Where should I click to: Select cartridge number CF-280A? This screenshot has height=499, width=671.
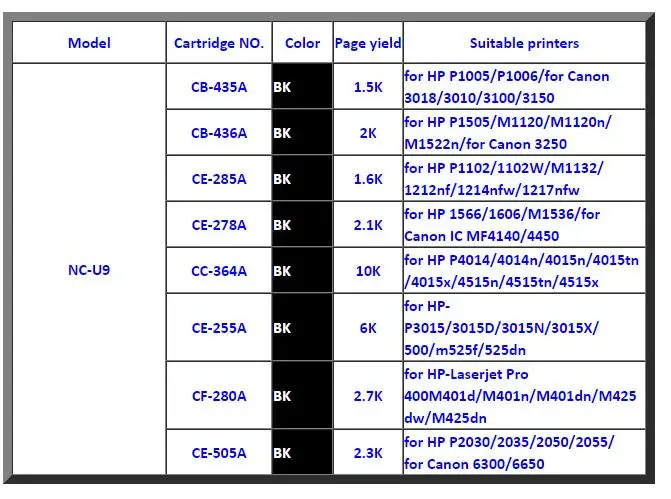(x=219, y=396)
